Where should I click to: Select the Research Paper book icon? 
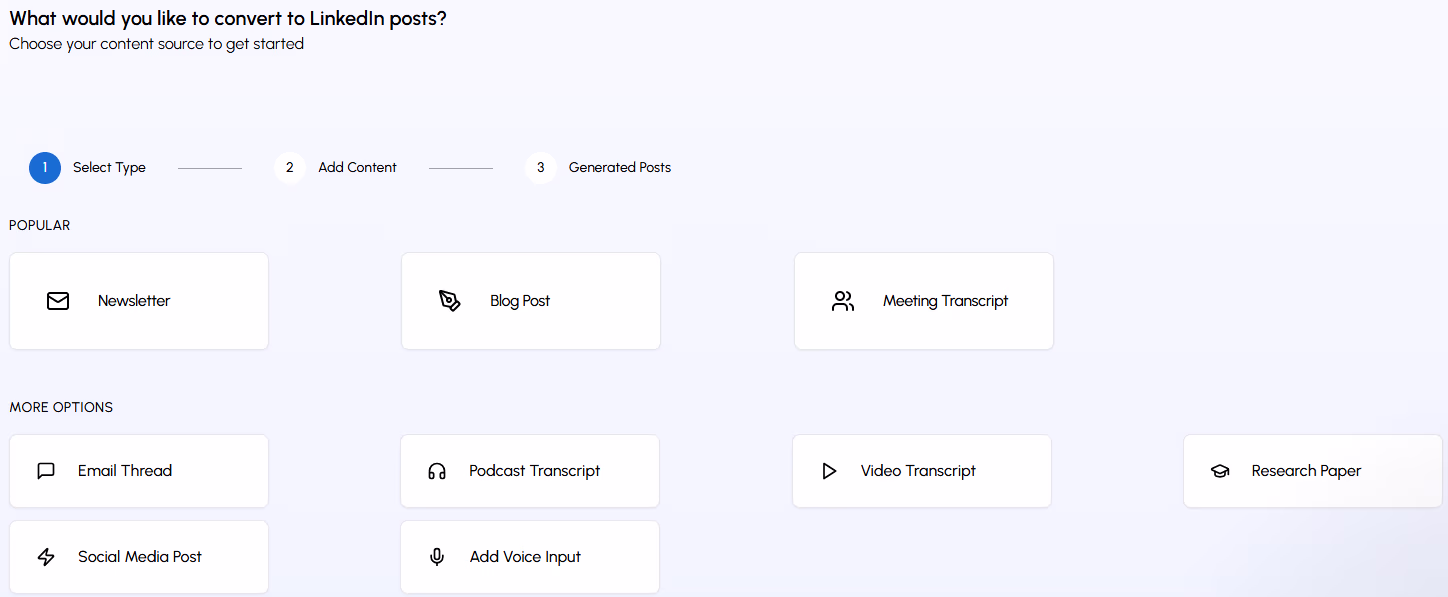pyautogui.click(x=1221, y=470)
